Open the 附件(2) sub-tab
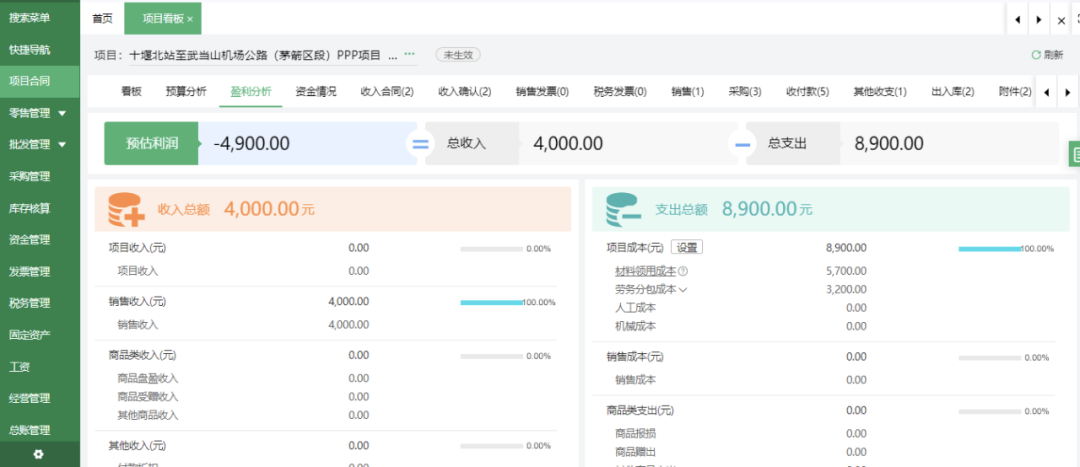Image resolution: width=1080 pixels, height=467 pixels. 1015,92
